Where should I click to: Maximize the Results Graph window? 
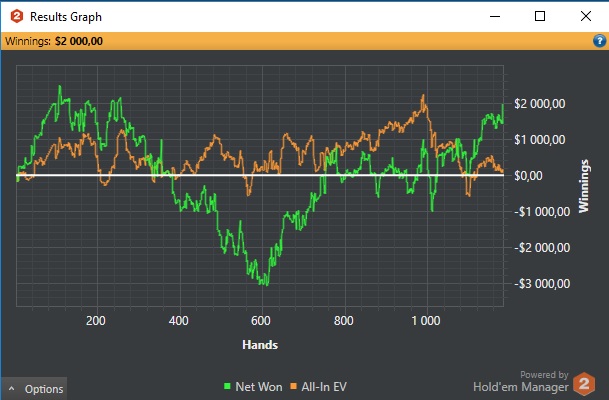[540, 16]
